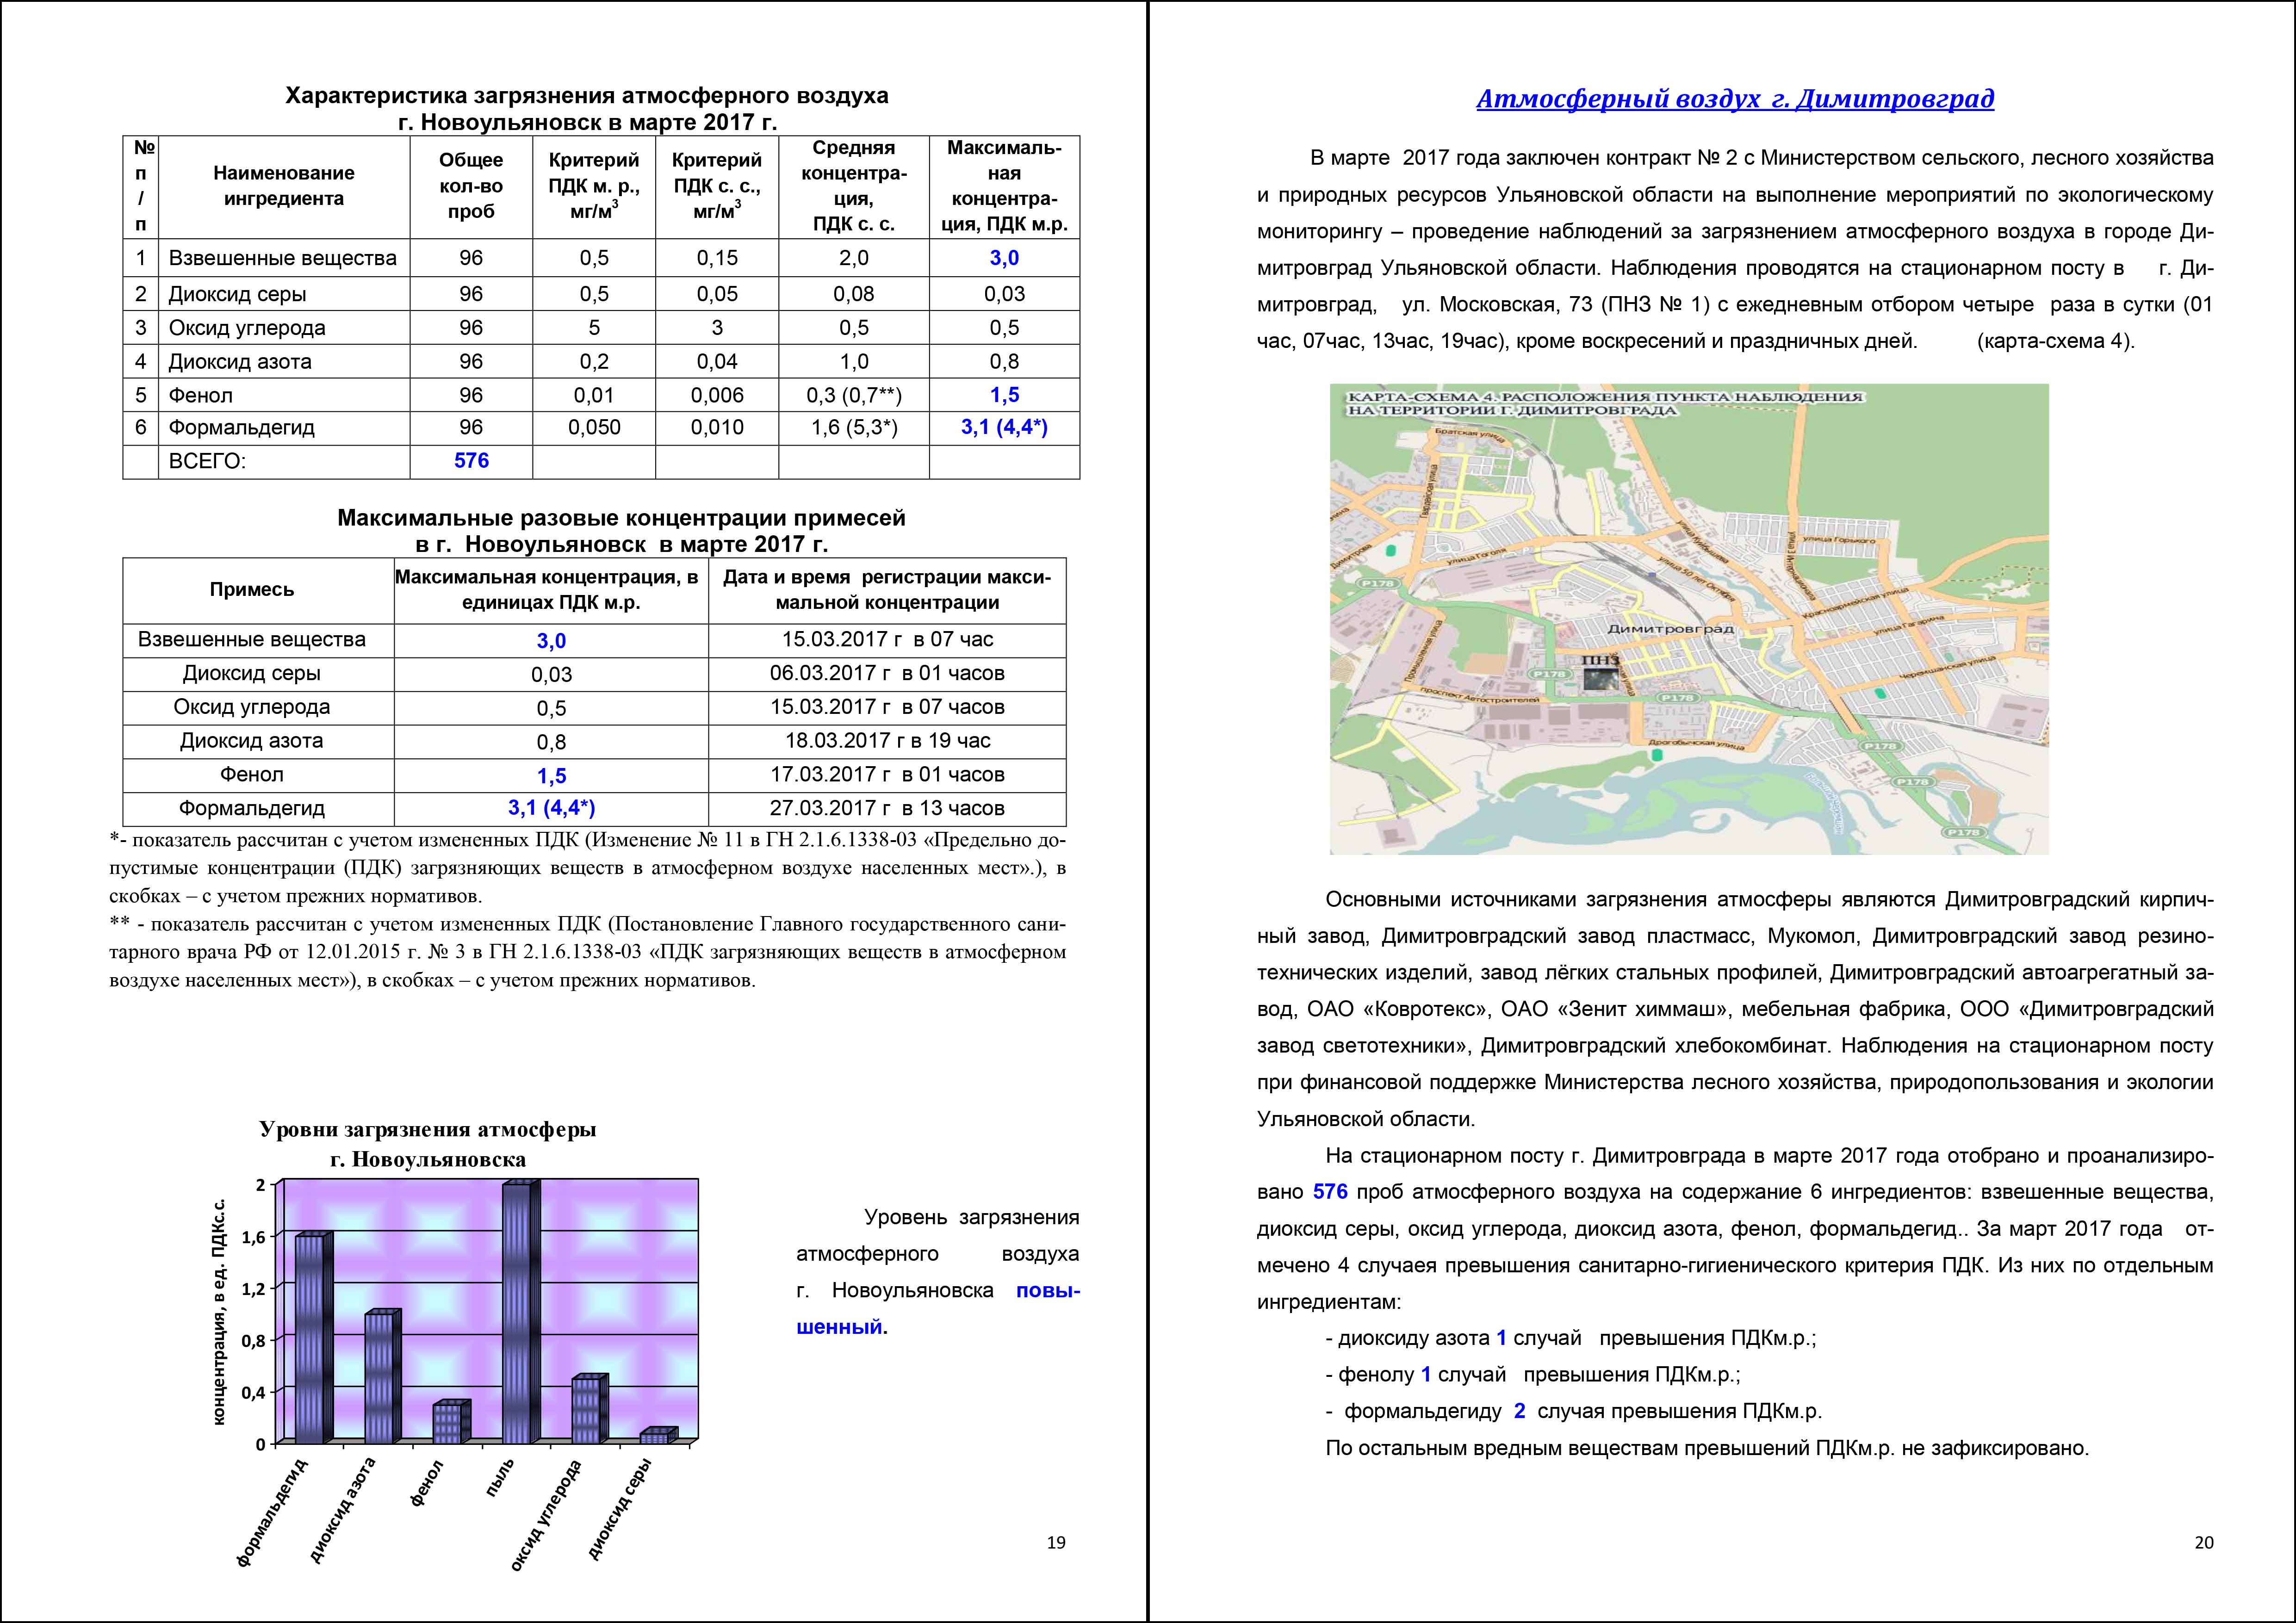2296x1623 pixels.
Task: Click page number 19
Action: [1056, 1543]
